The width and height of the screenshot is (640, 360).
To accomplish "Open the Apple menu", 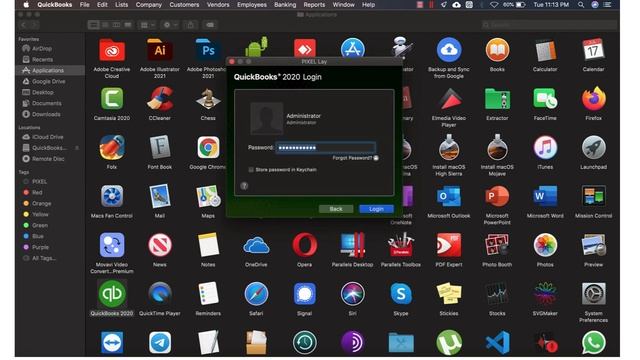I will (x=26, y=5).
